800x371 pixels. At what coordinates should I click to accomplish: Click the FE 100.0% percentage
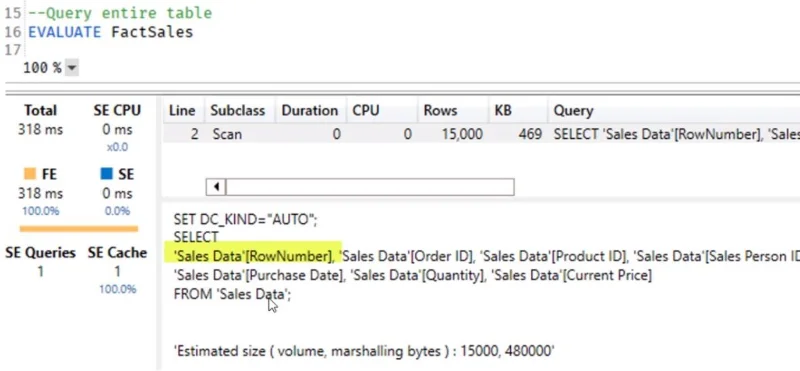point(40,211)
